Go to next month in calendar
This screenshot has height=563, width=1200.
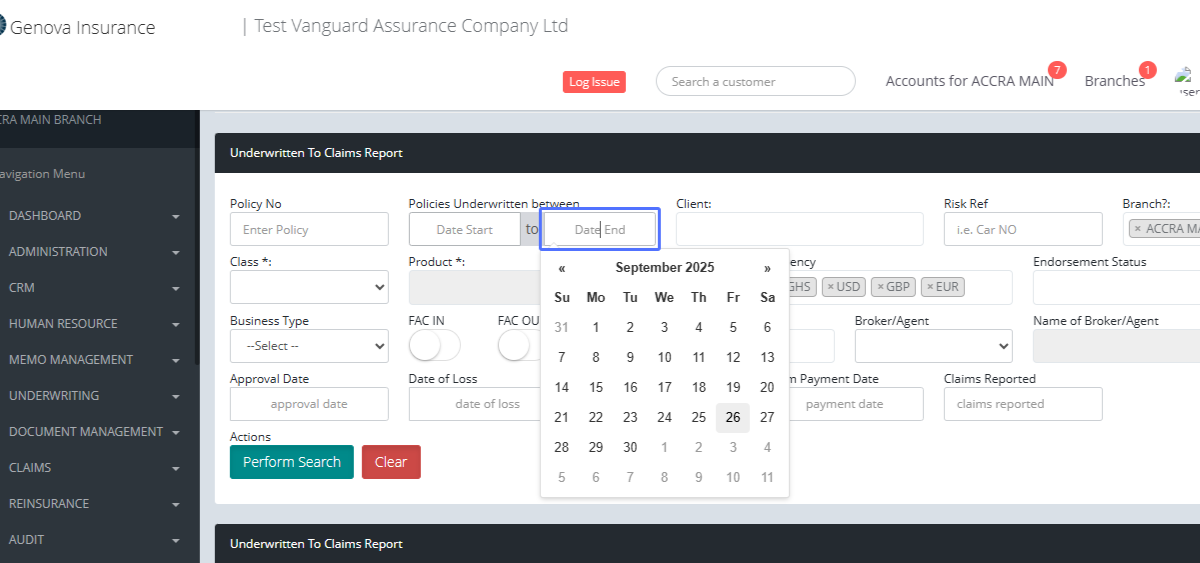coord(767,268)
